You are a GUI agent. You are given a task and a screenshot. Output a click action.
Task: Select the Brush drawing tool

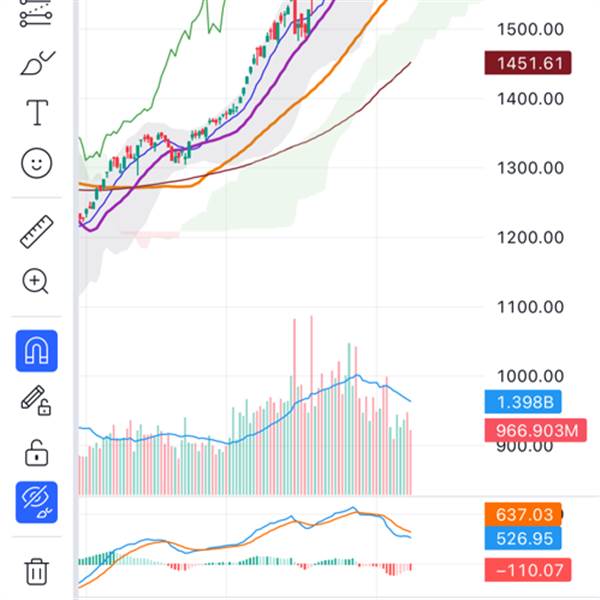pyautogui.click(x=37, y=62)
